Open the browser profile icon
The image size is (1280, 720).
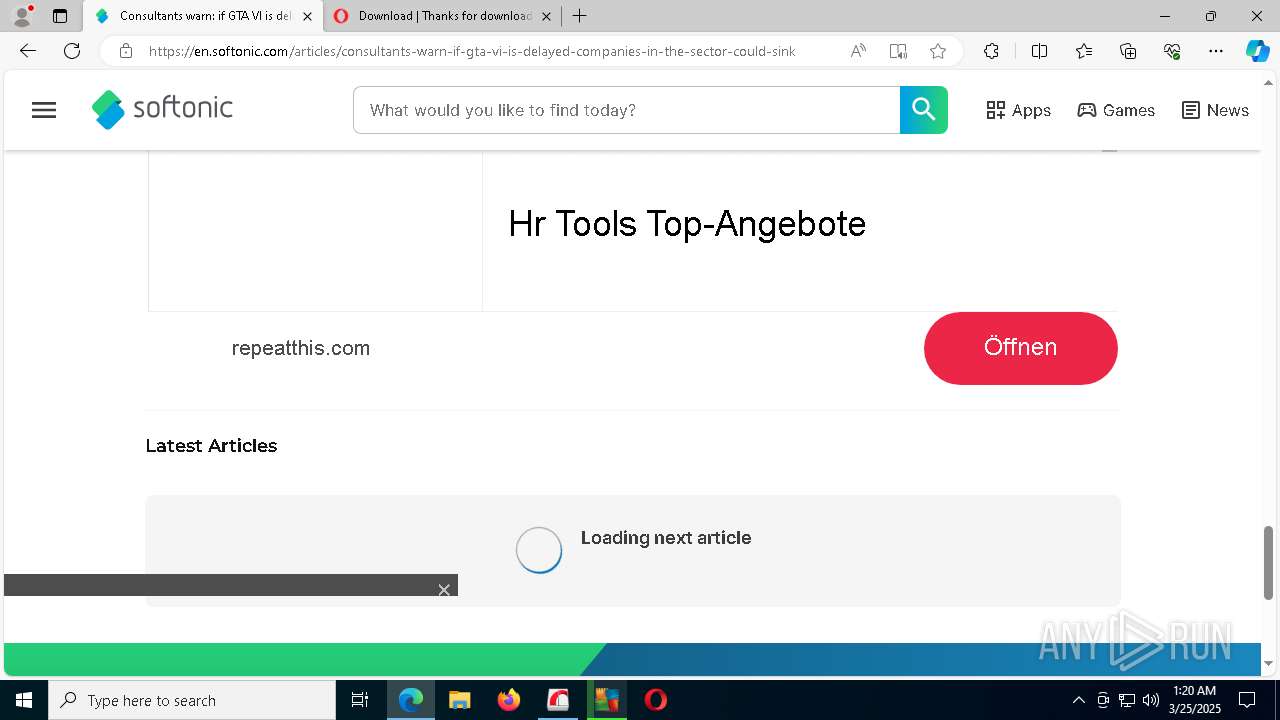click(22, 16)
